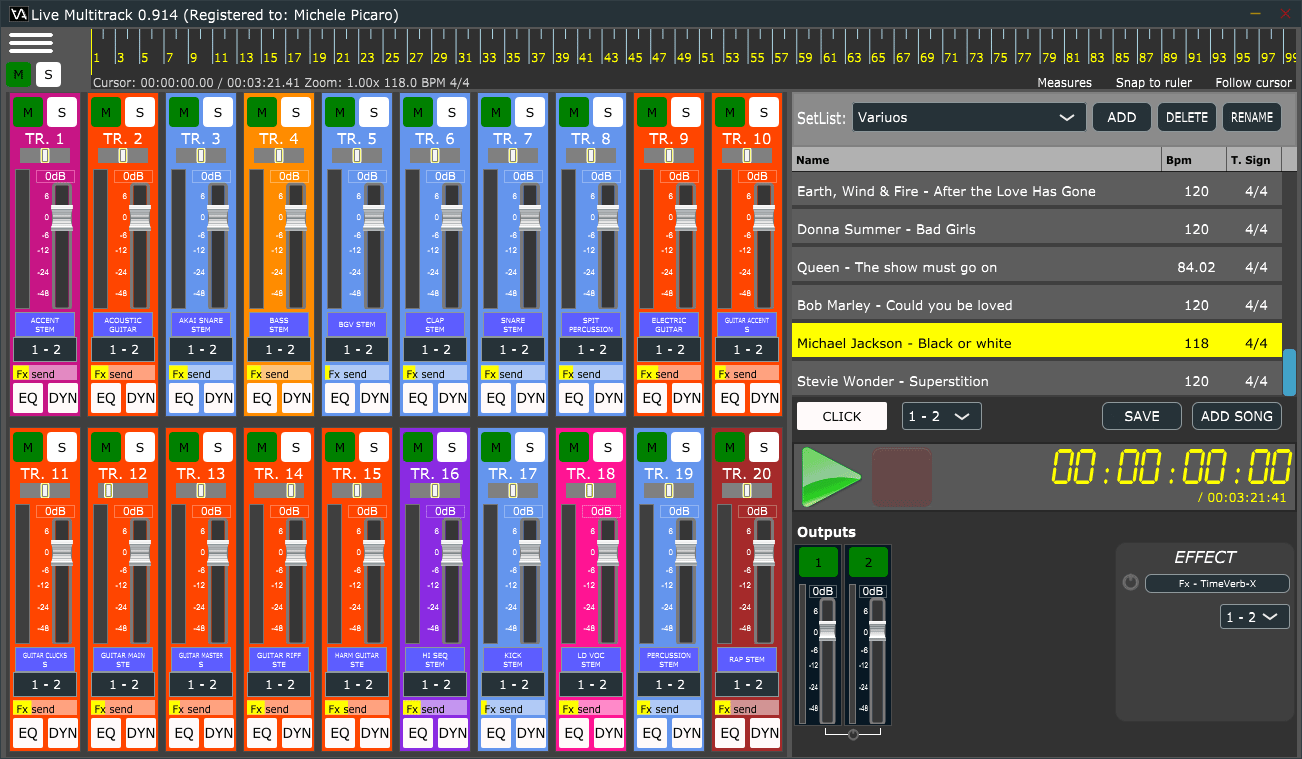Click the ADD setlist button
The width and height of the screenshot is (1302, 759).
click(1122, 117)
